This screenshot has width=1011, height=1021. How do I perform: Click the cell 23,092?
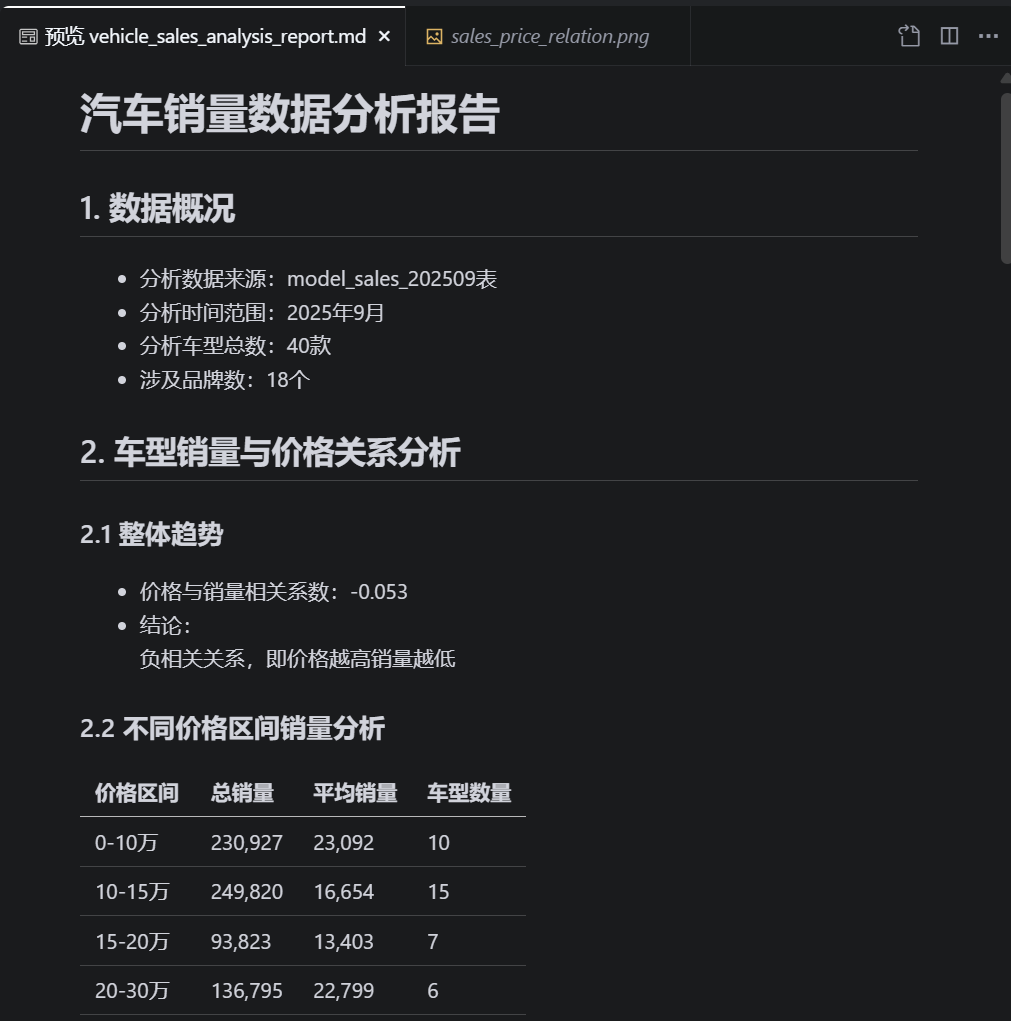coord(344,843)
